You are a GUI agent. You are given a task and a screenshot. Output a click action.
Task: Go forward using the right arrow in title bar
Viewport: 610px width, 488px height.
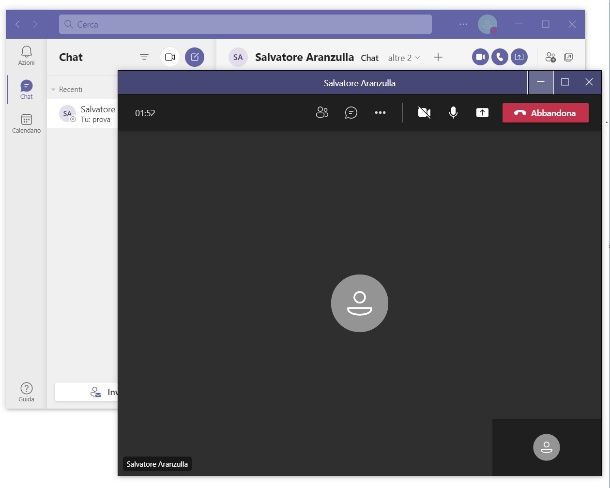pos(35,24)
